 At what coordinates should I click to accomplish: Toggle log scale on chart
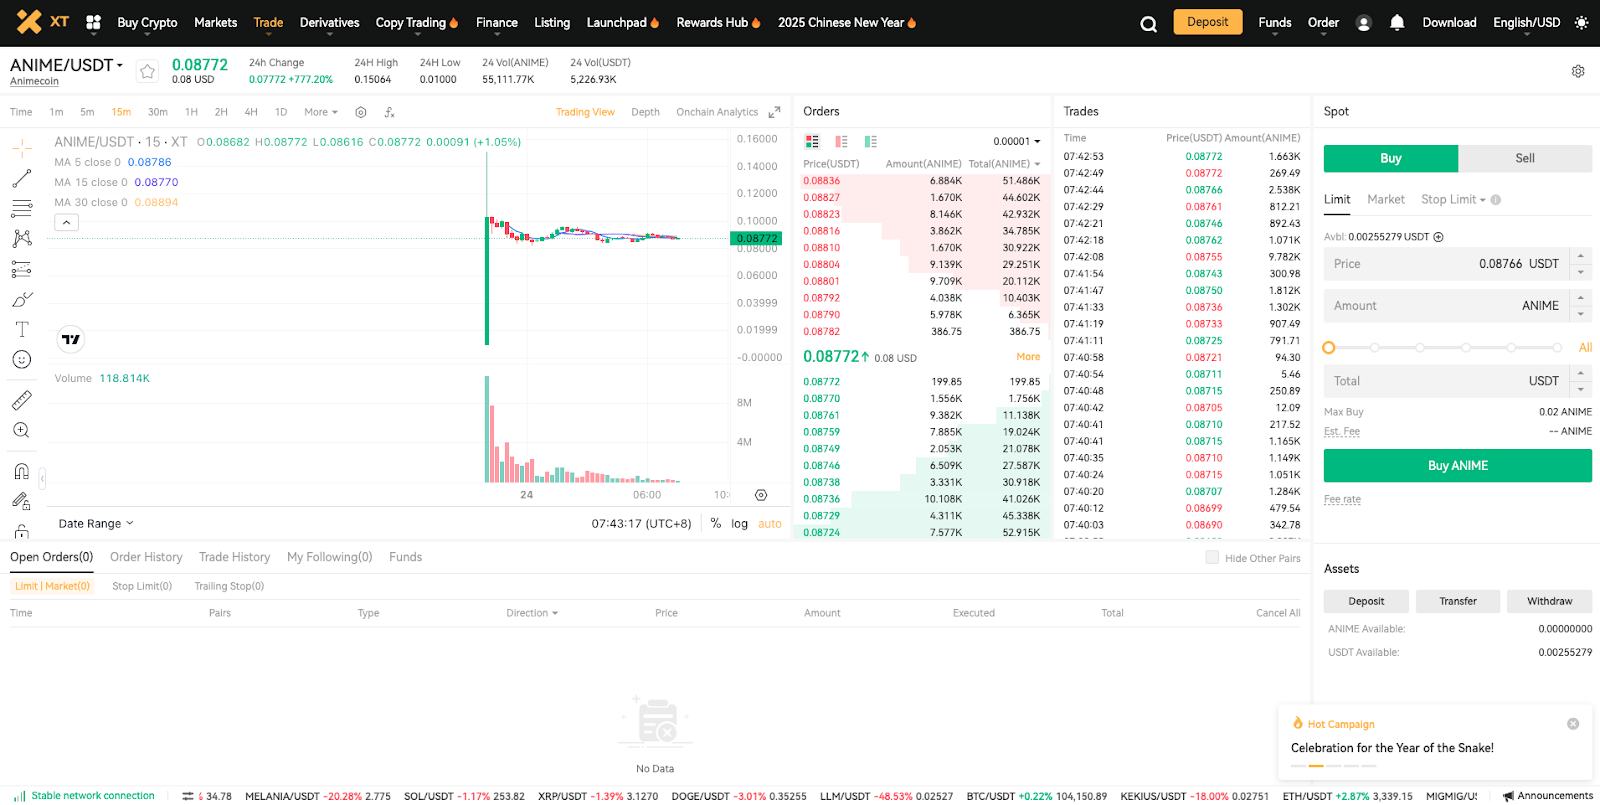(x=739, y=524)
